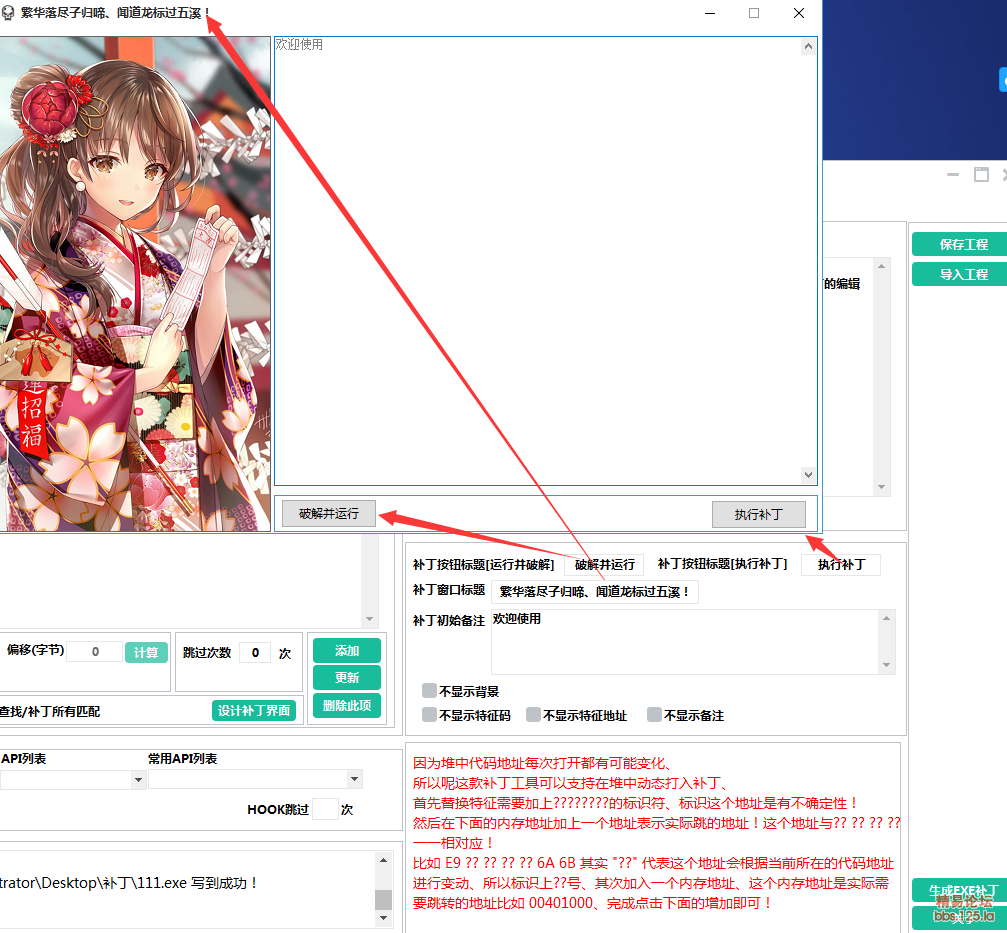Click the 查找/补丁所有匹配 label
Viewport: 1007px width, 933px height.
click(50, 711)
